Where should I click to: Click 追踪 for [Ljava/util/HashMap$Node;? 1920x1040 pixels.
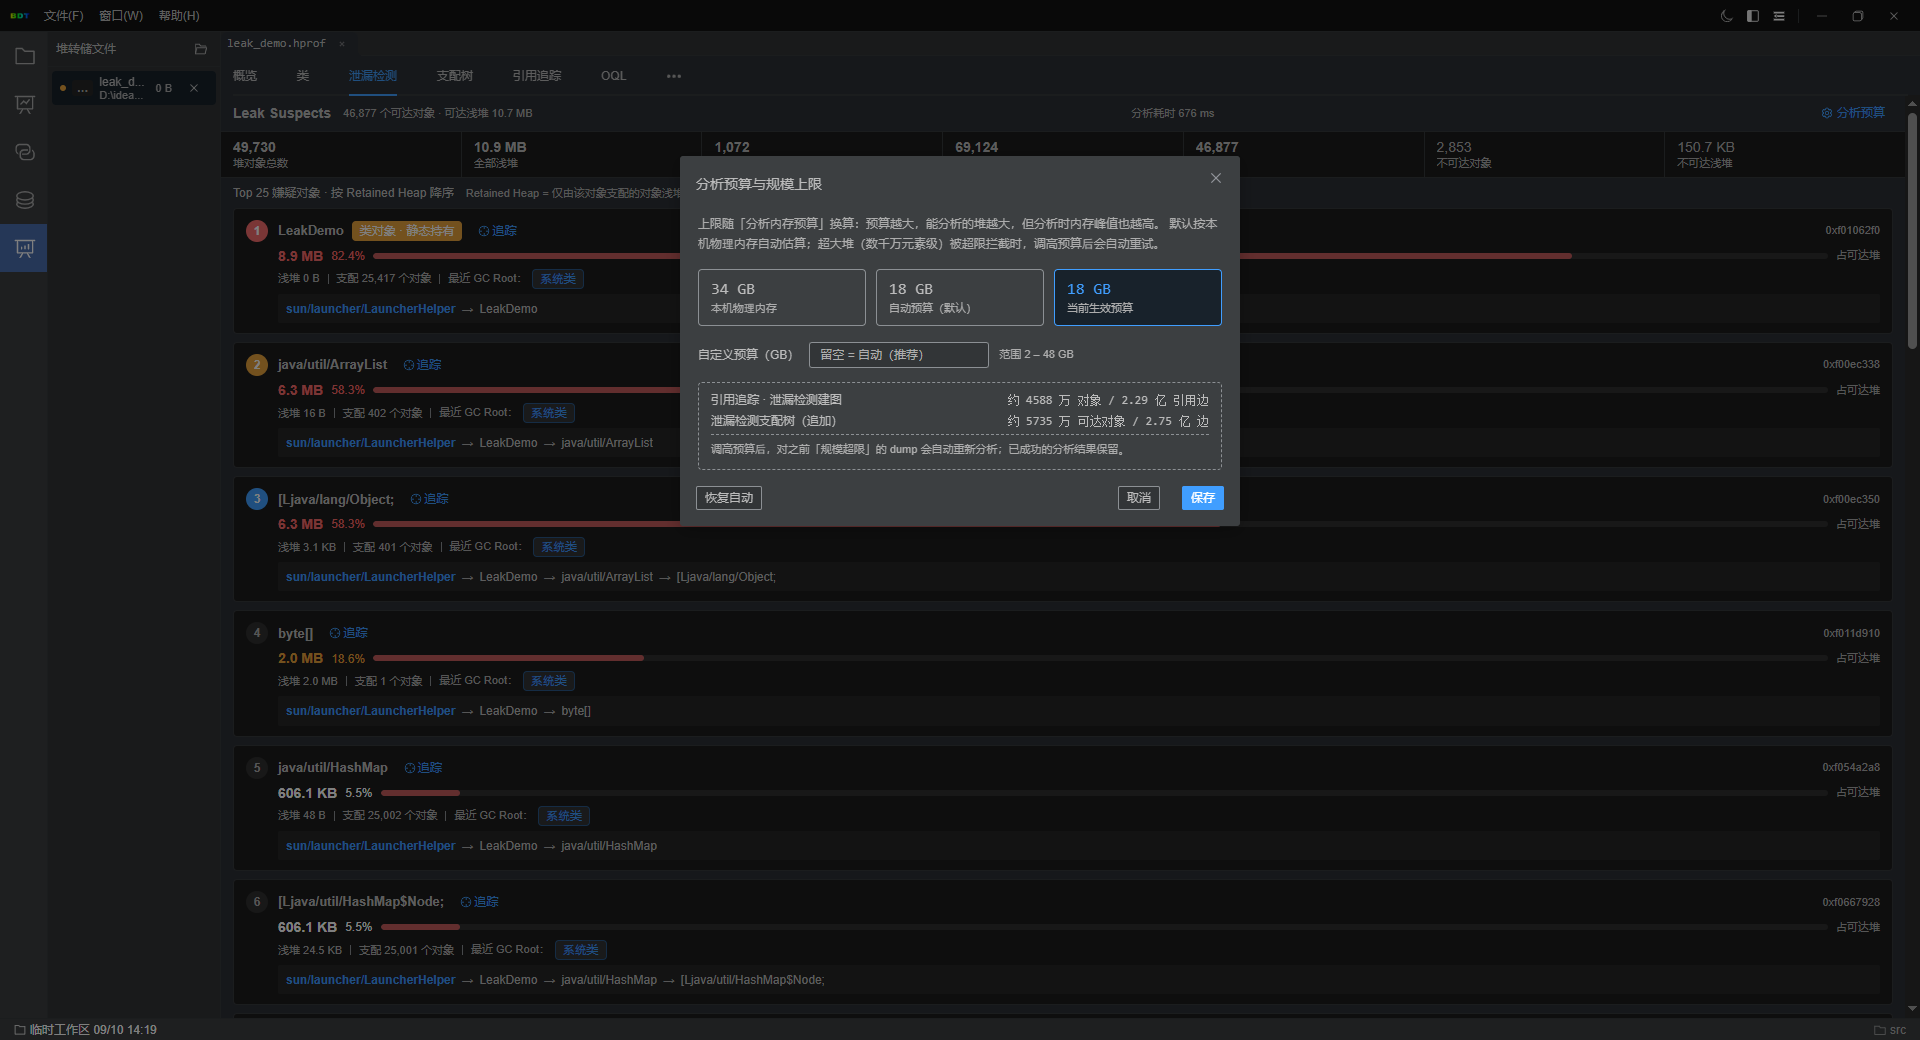tap(479, 902)
